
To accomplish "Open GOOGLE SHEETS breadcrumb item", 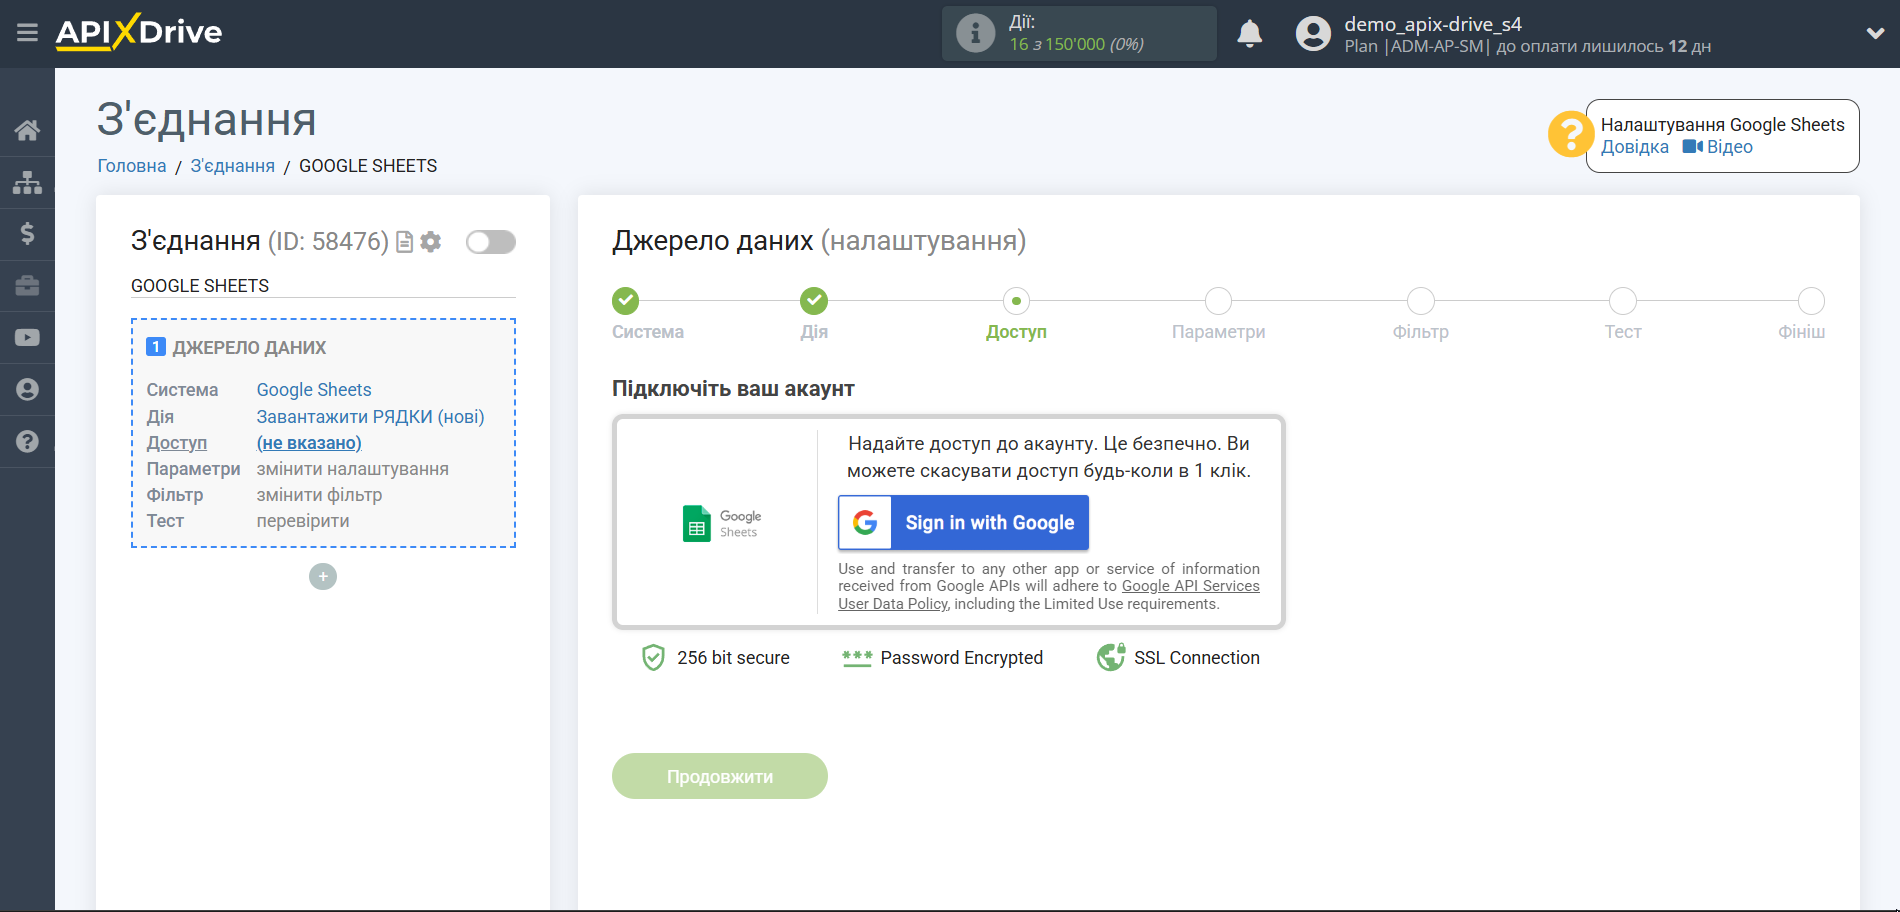I will pos(368,165).
